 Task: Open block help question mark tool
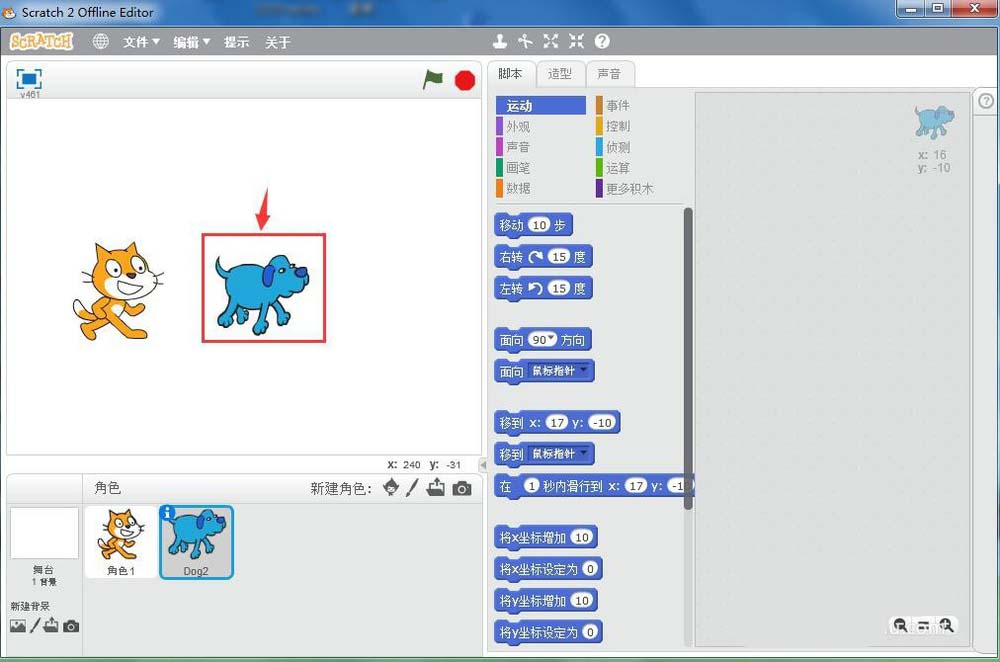tap(602, 41)
